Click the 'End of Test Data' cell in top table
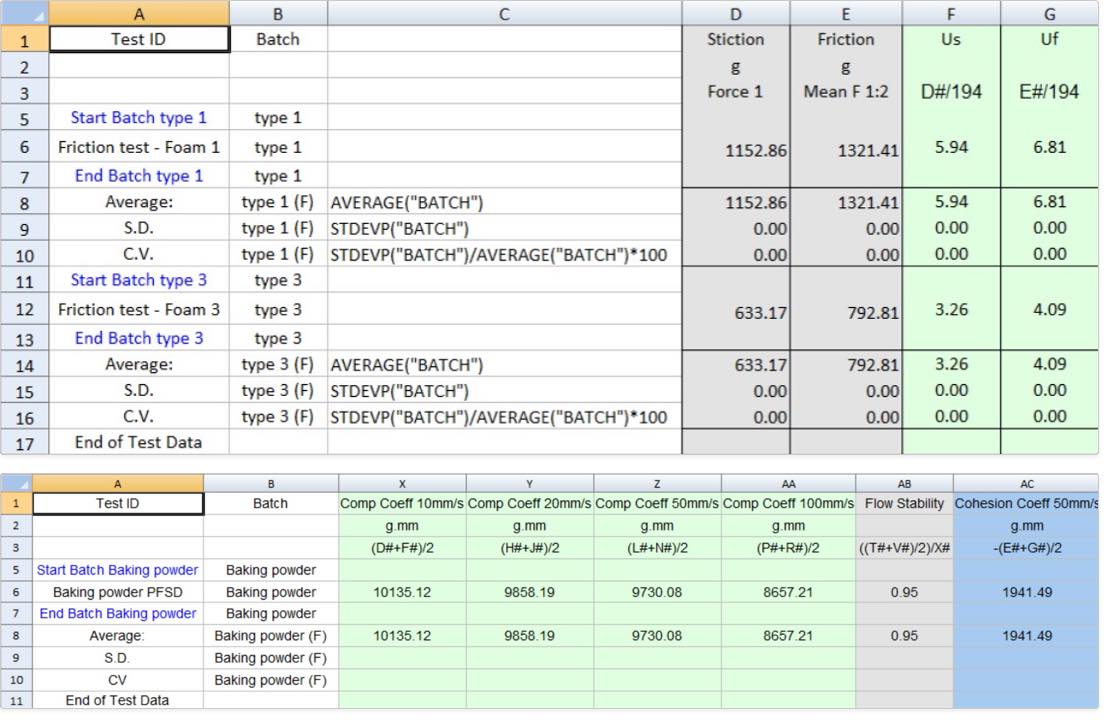This screenshot has width=1110, height=724. (138, 442)
